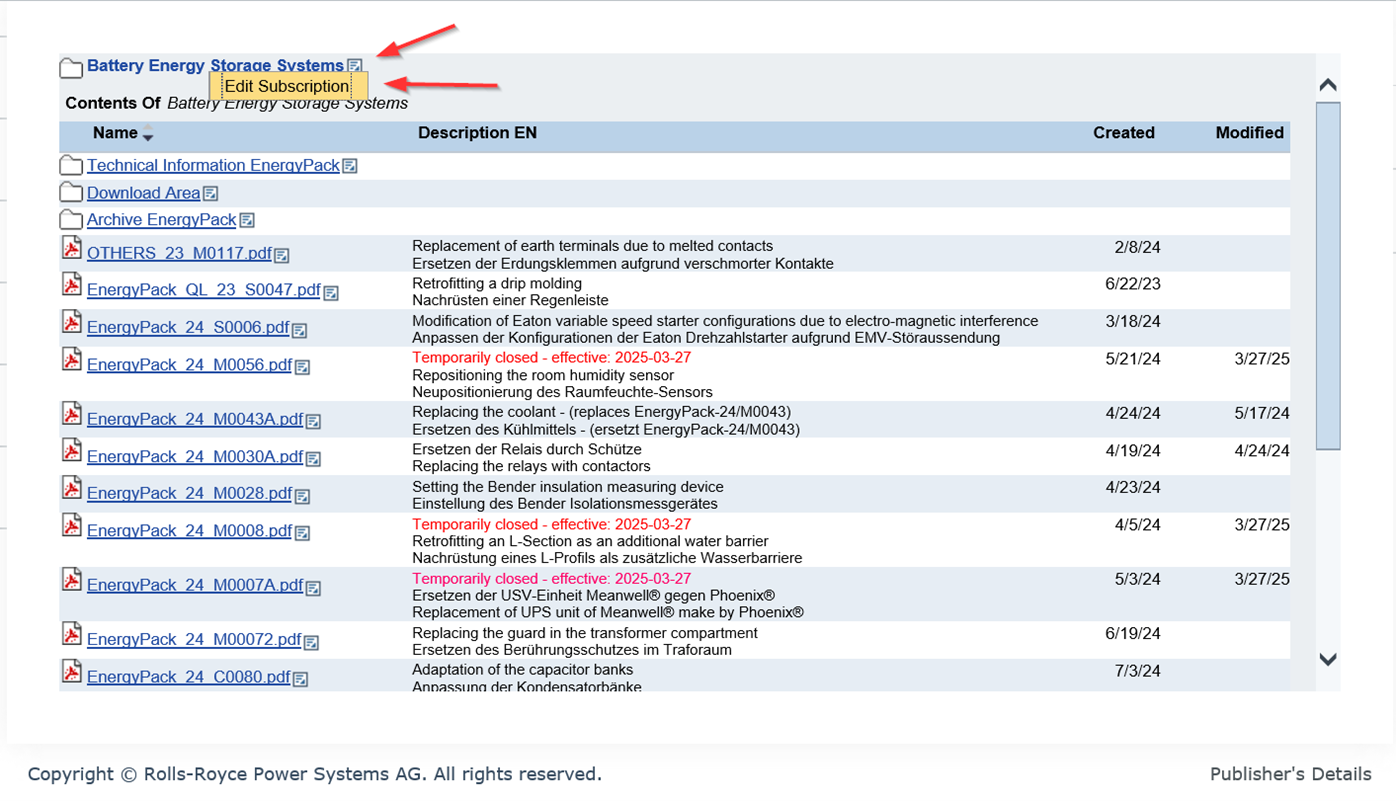The image size is (1396, 801).
Task: Open the Download Area folder
Action: pos(143,193)
